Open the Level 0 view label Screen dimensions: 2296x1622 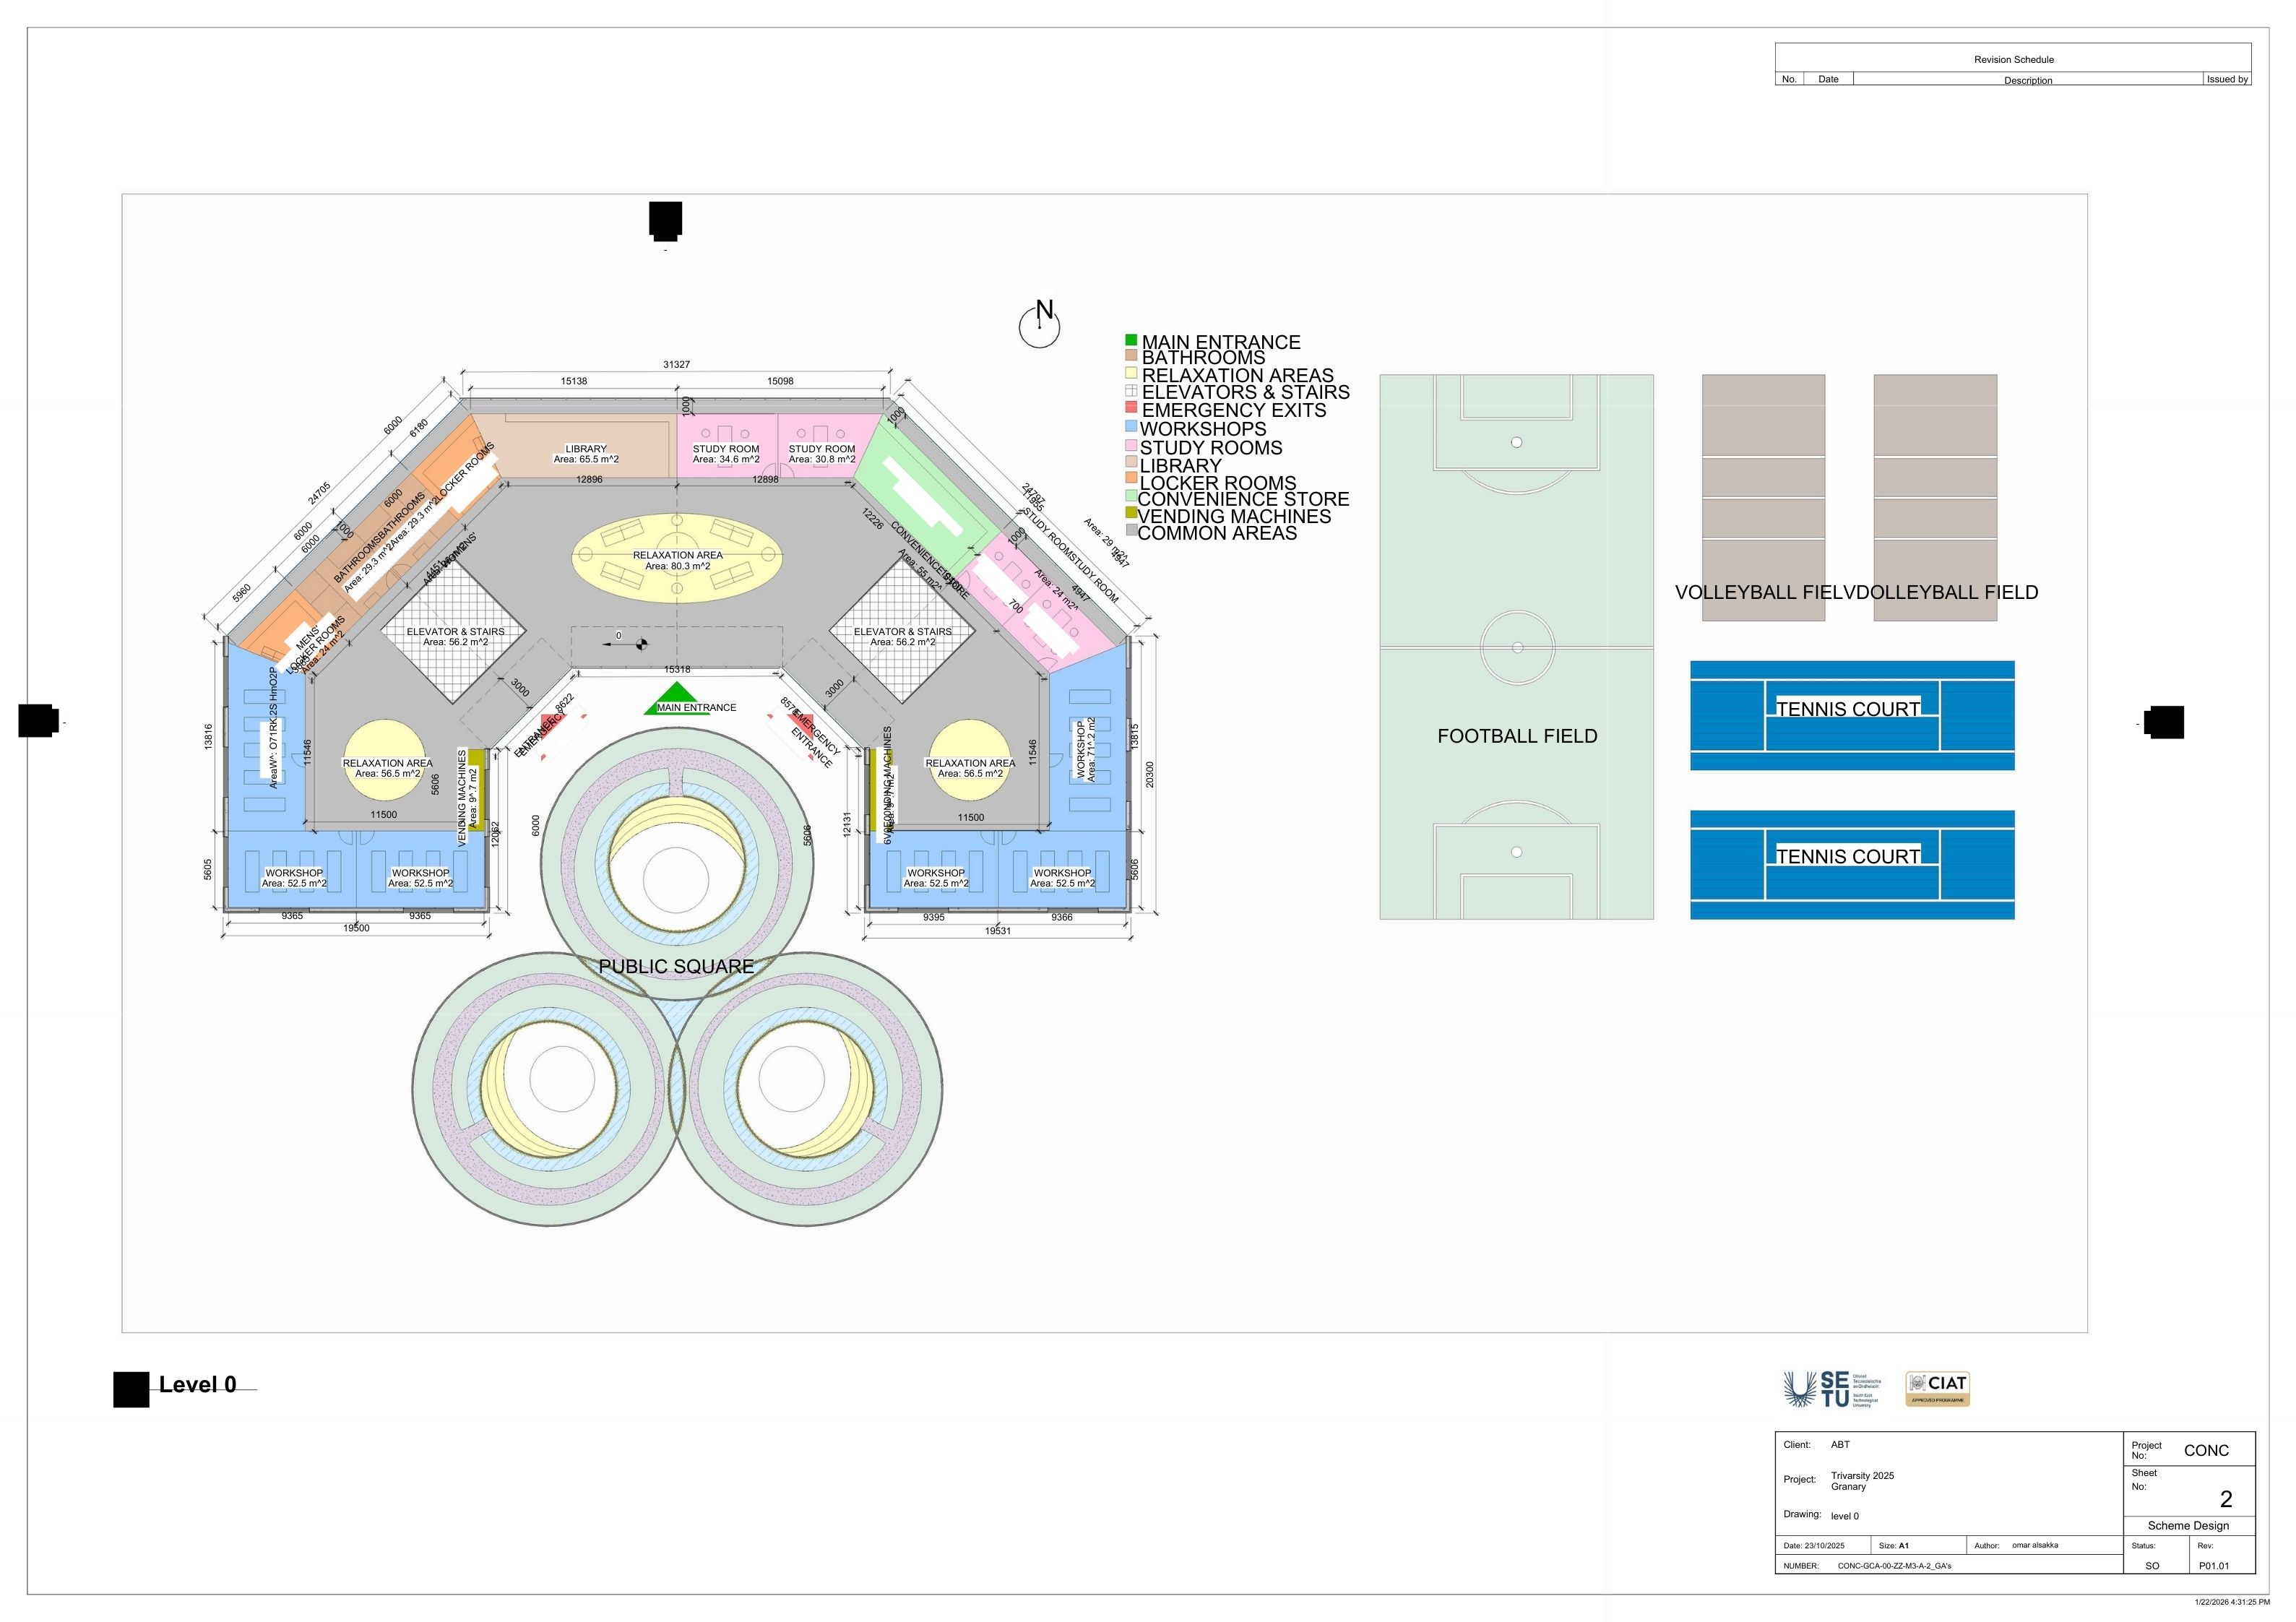click(197, 1385)
